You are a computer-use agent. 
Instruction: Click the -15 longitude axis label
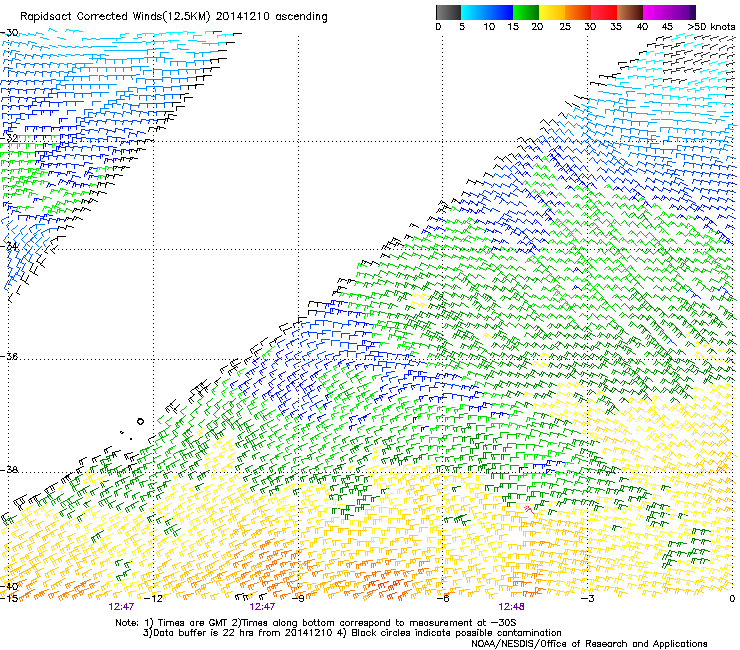(x=9, y=598)
